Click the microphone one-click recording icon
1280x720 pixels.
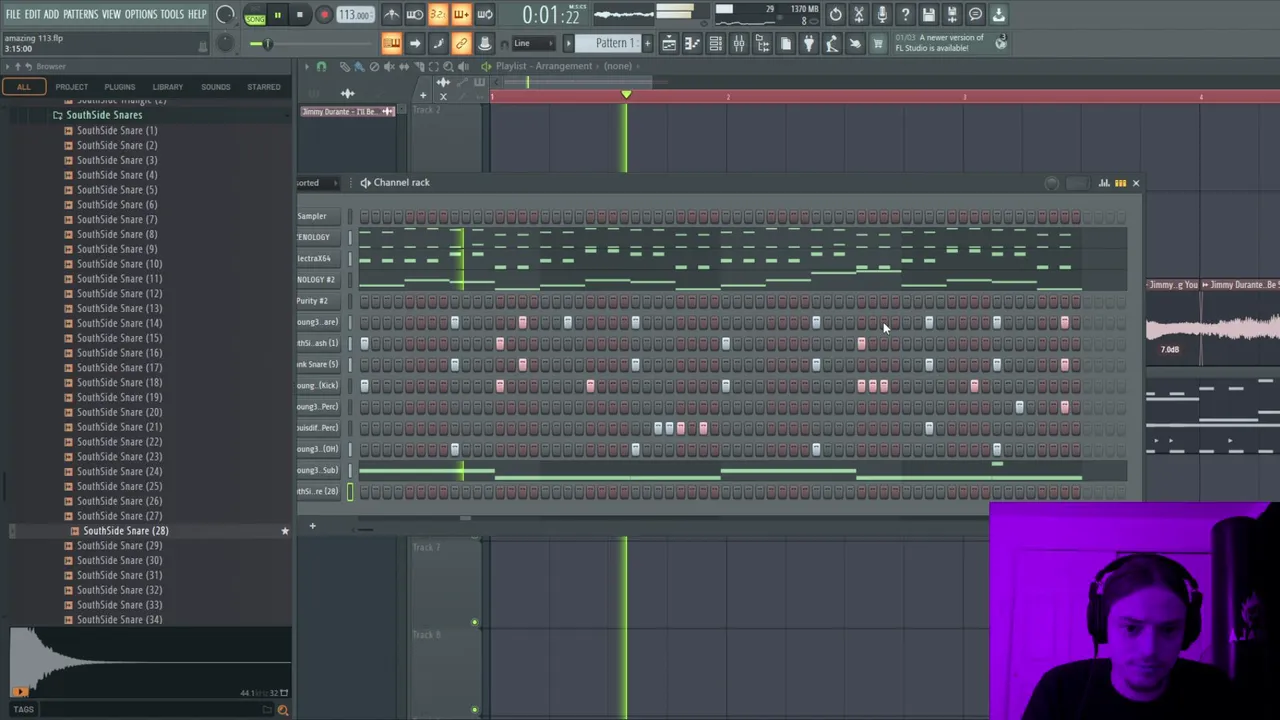point(882,15)
